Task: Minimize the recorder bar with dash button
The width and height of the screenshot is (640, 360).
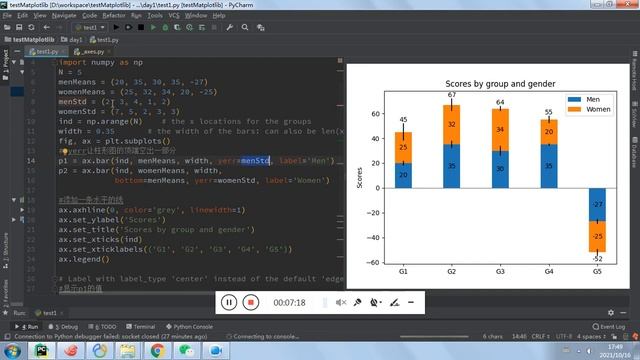Action: pyautogui.click(x=411, y=302)
